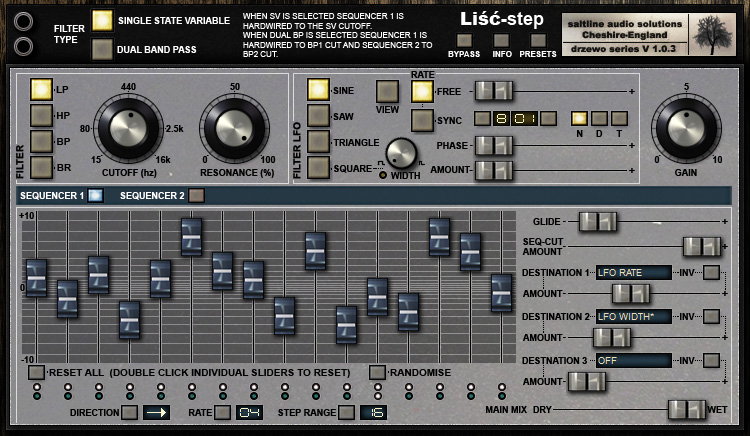Click the decrement button left of sync display
This screenshot has height=436, width=750.
click(482, 119)
